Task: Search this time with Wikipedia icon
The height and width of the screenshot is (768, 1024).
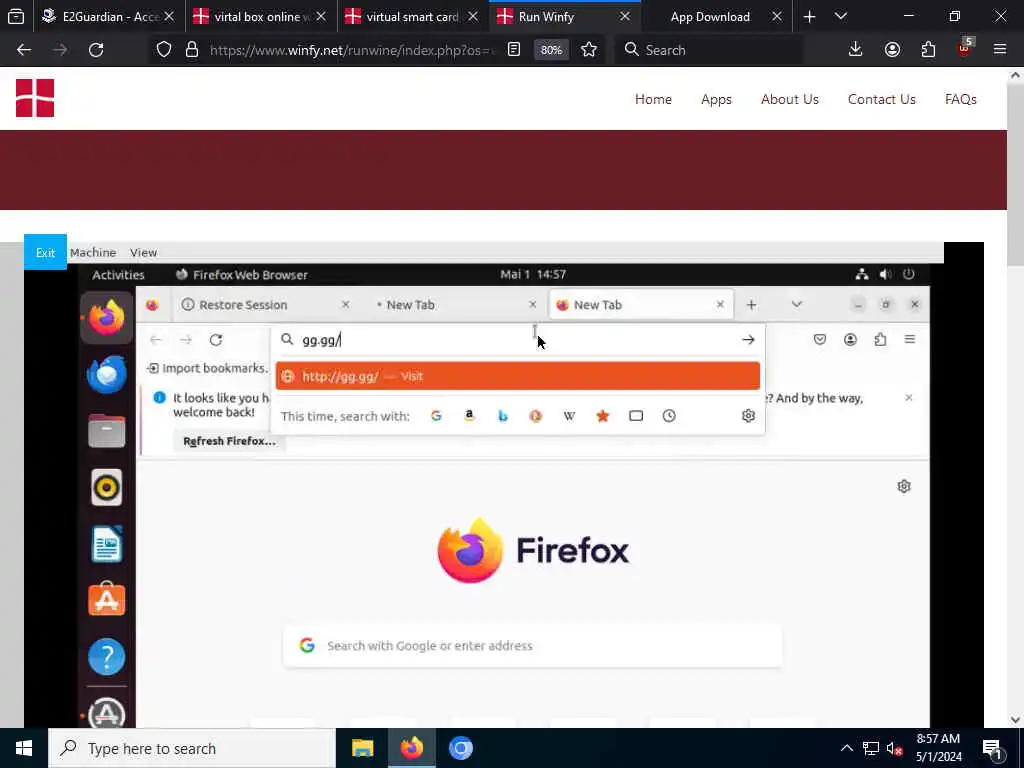Action: coord(569,416)
